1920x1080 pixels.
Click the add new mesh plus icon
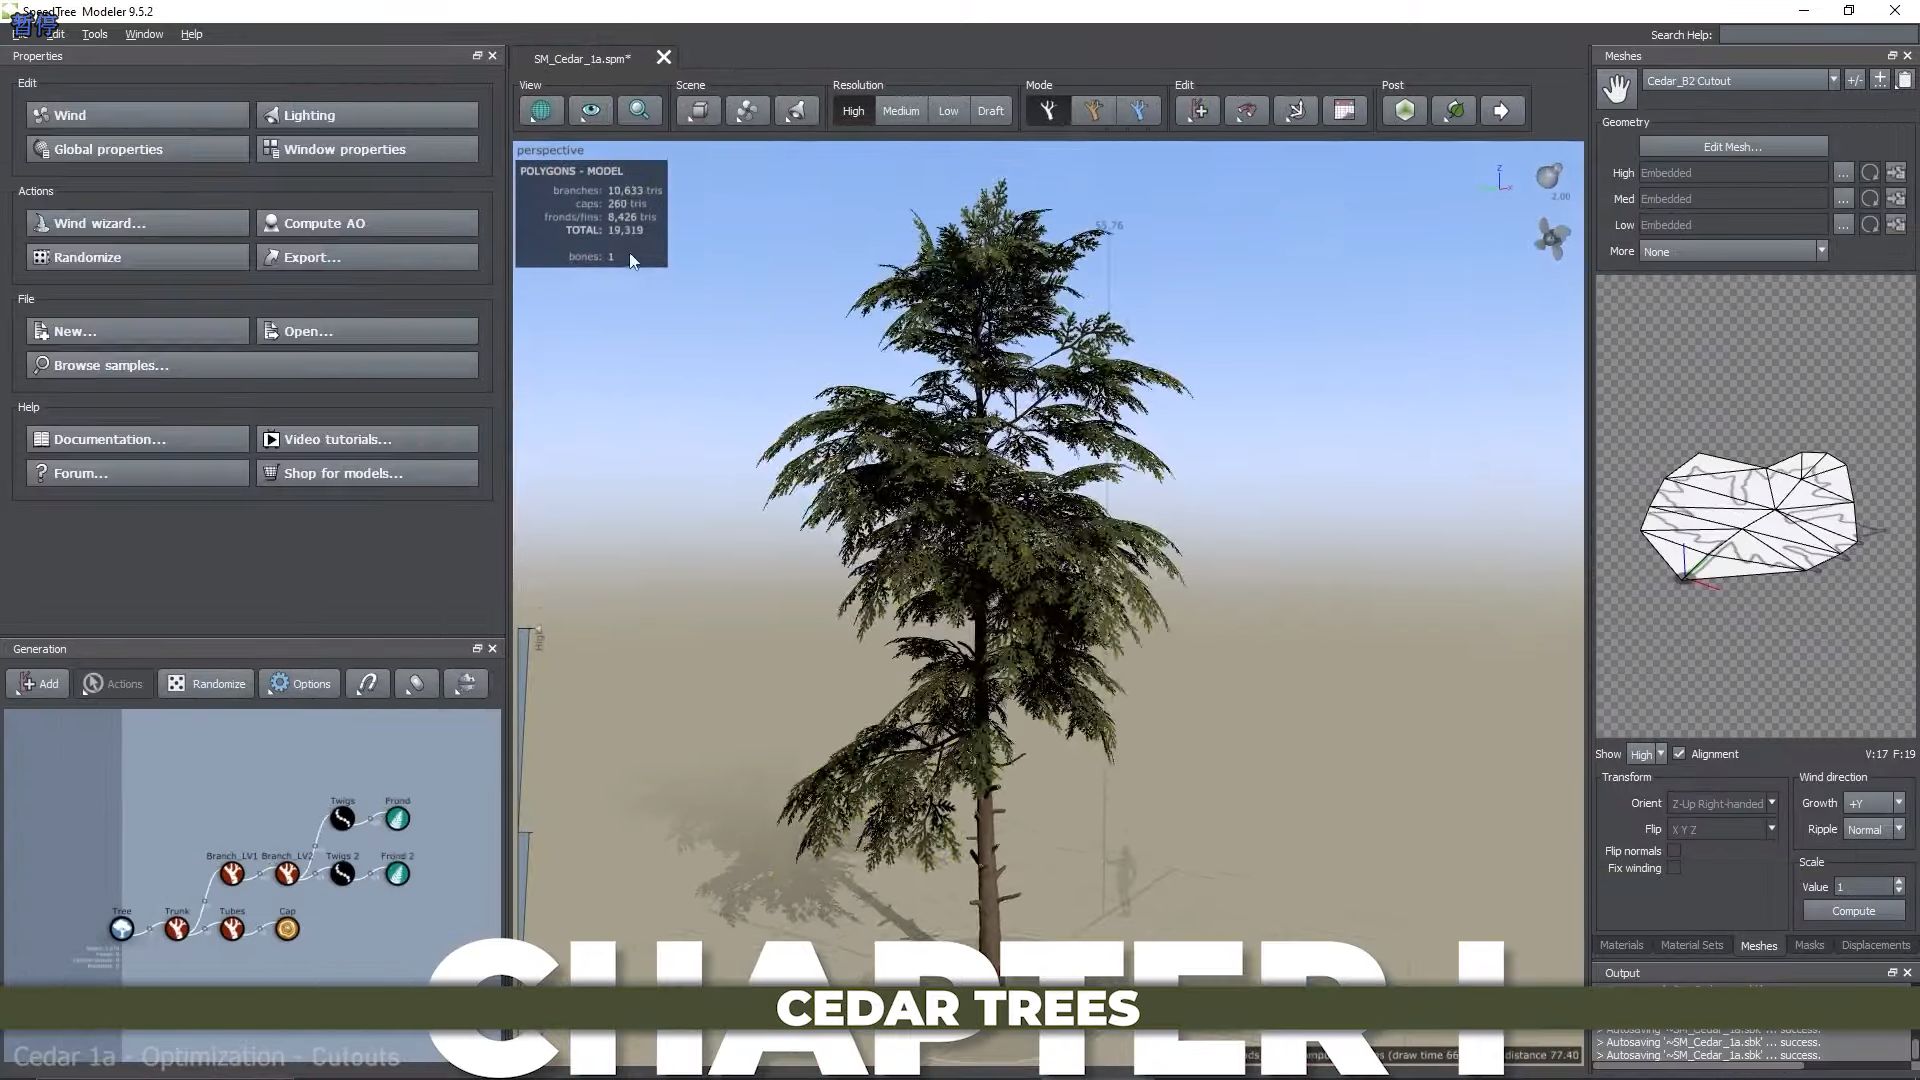pos(1880,80)
